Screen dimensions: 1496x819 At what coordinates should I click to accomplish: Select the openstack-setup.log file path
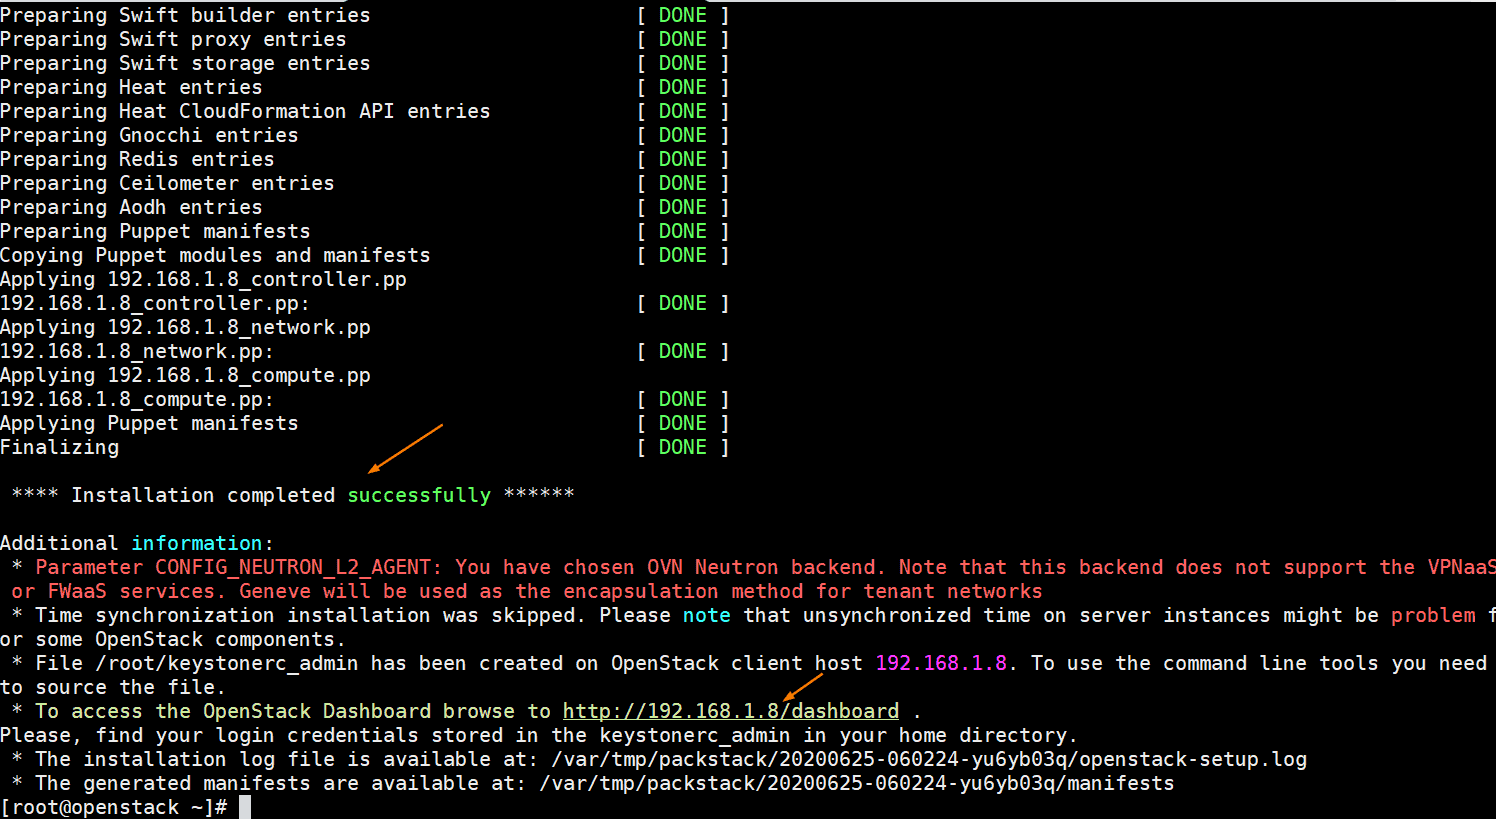pyautogui.click(x=930, y=758)
